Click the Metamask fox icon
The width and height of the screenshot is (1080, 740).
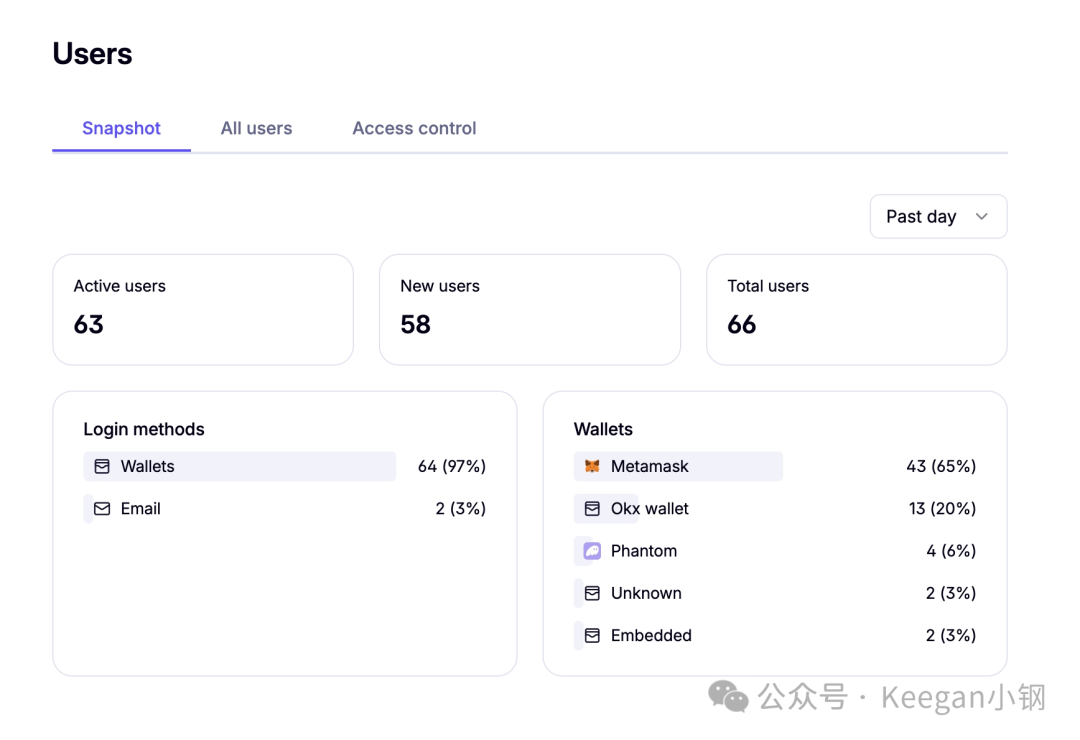[592, 466]
